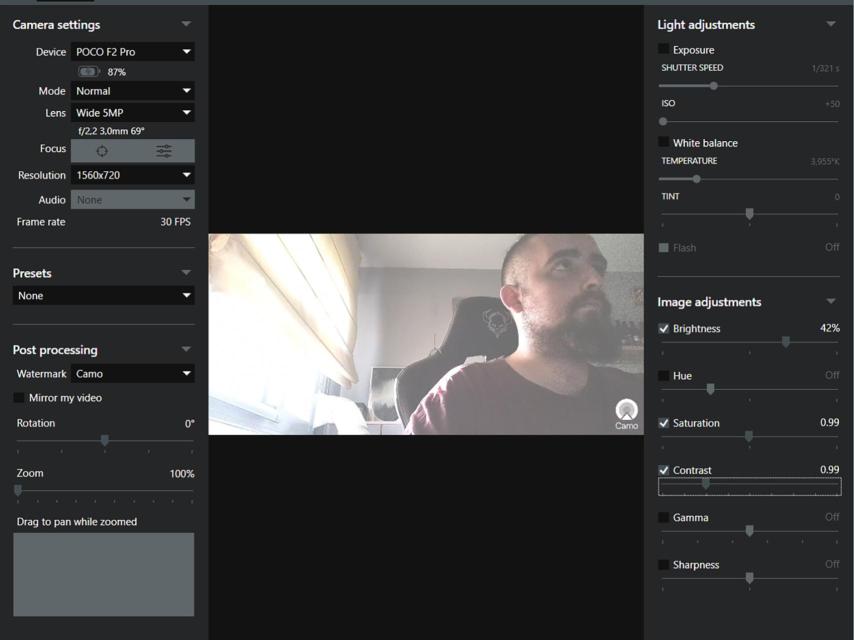Turn on Mirror my video

point(19,398)
